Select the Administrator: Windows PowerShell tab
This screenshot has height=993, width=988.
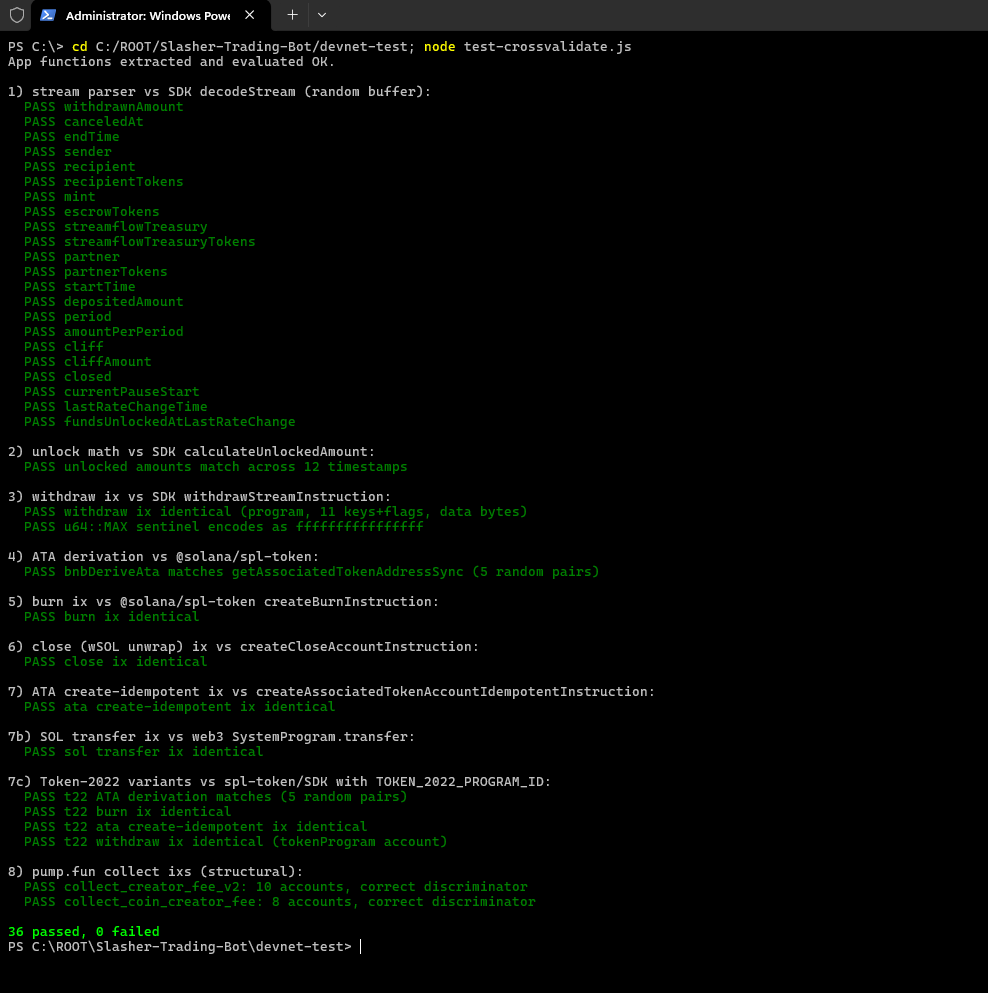pyautogui.click(x=151, y=15)
